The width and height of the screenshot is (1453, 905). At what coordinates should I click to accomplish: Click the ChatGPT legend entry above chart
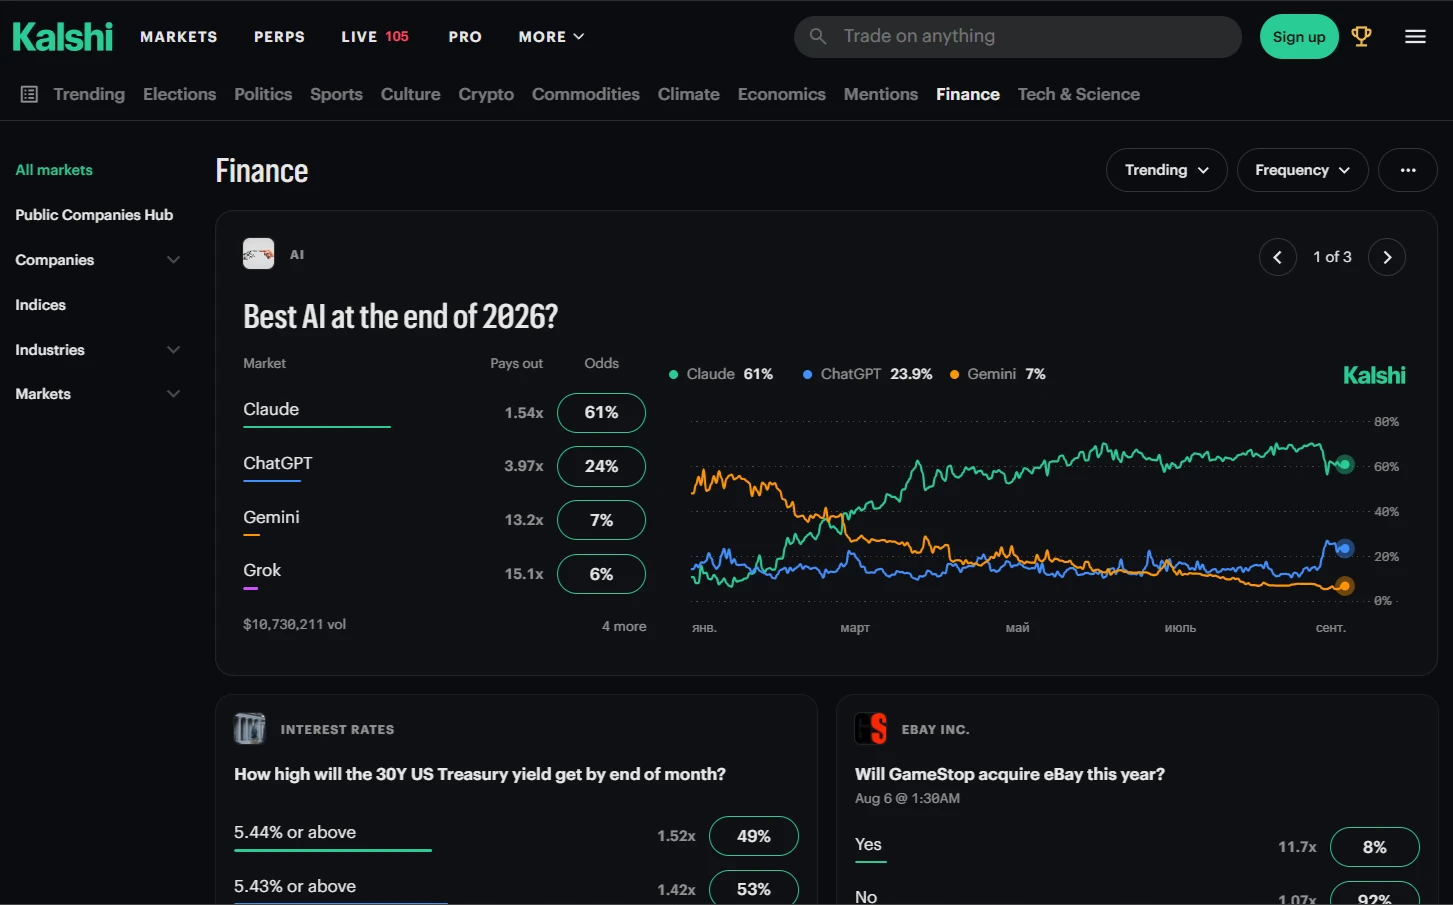(x=867, y=374)
